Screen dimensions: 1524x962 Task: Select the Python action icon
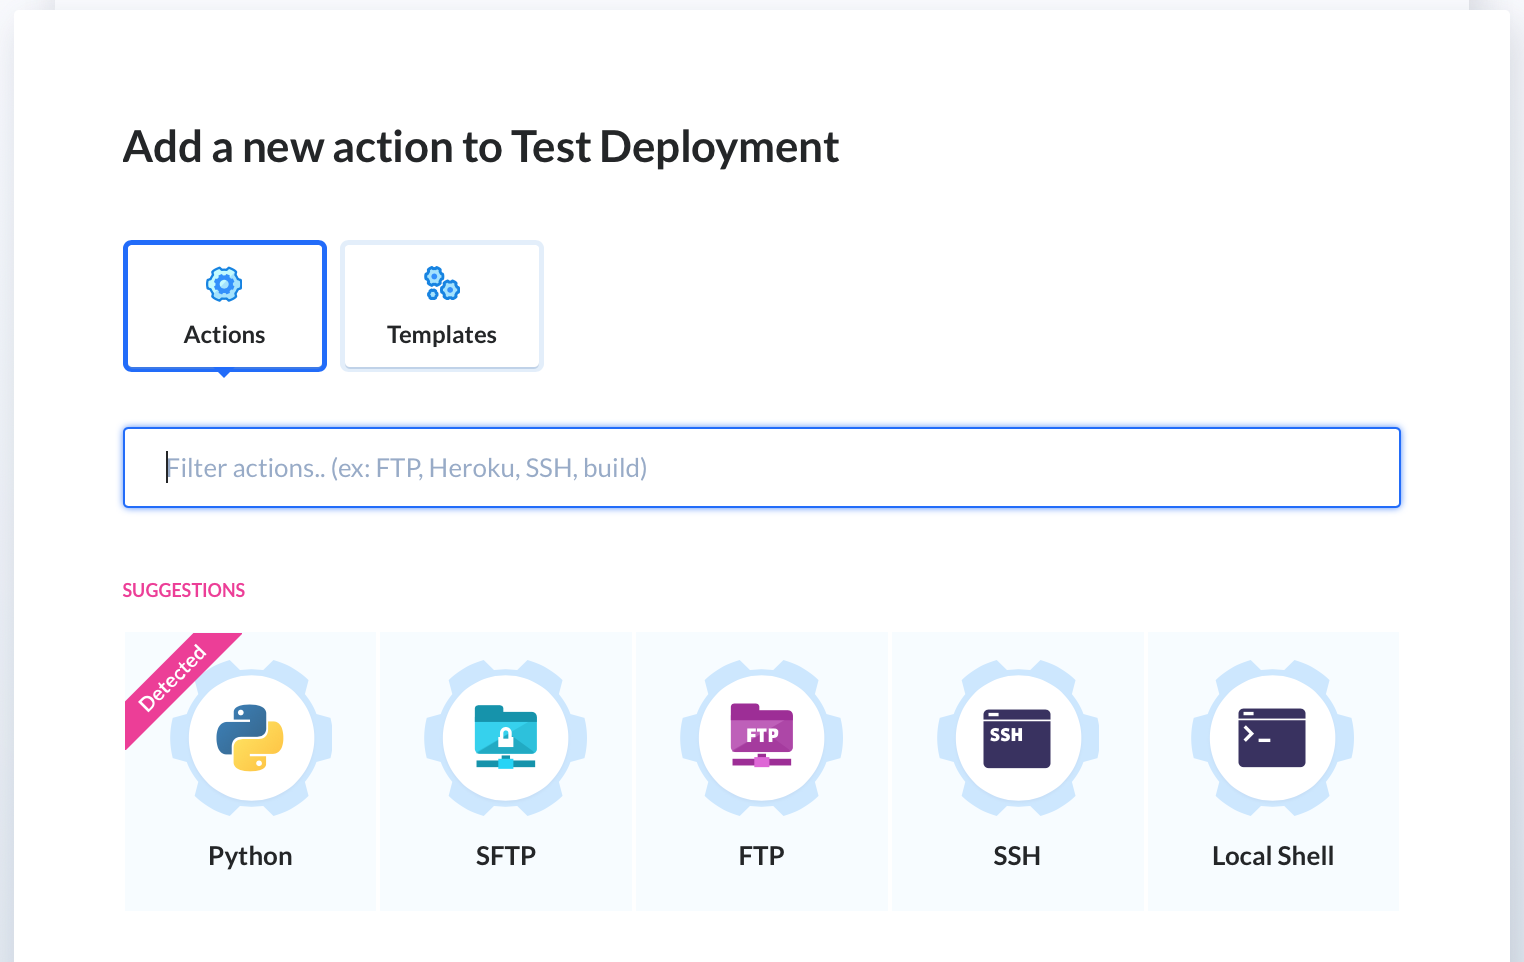click(250, 738)
